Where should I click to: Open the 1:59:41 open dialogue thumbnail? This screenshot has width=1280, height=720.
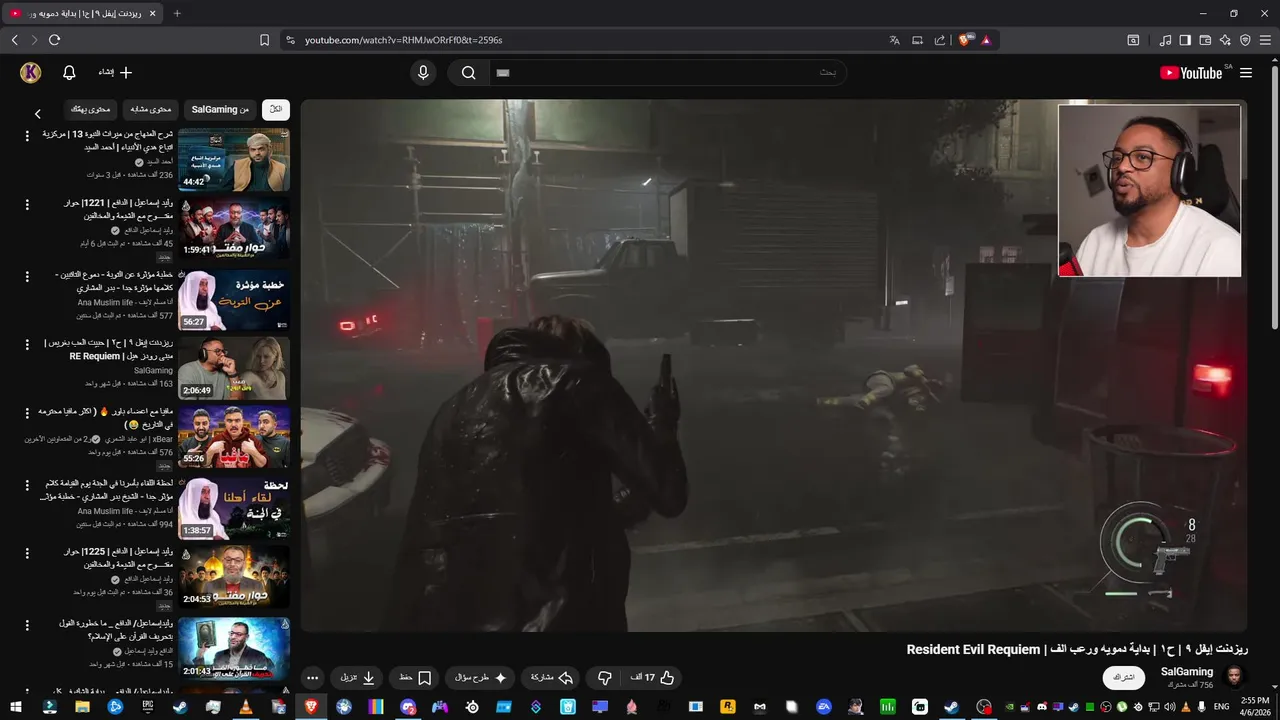(x=234, y=228)
